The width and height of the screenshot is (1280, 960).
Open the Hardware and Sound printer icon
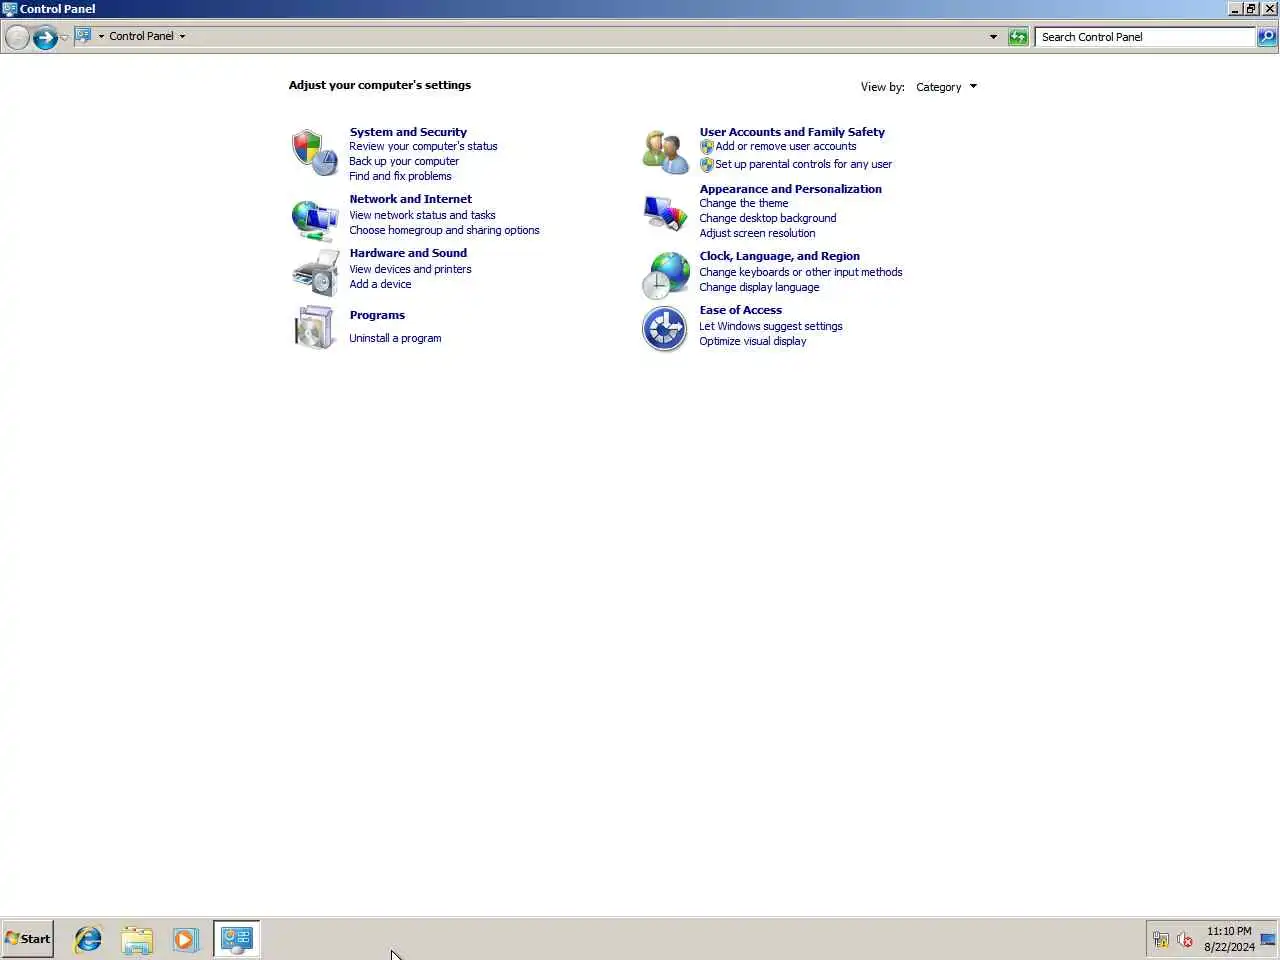coord(315,273)
